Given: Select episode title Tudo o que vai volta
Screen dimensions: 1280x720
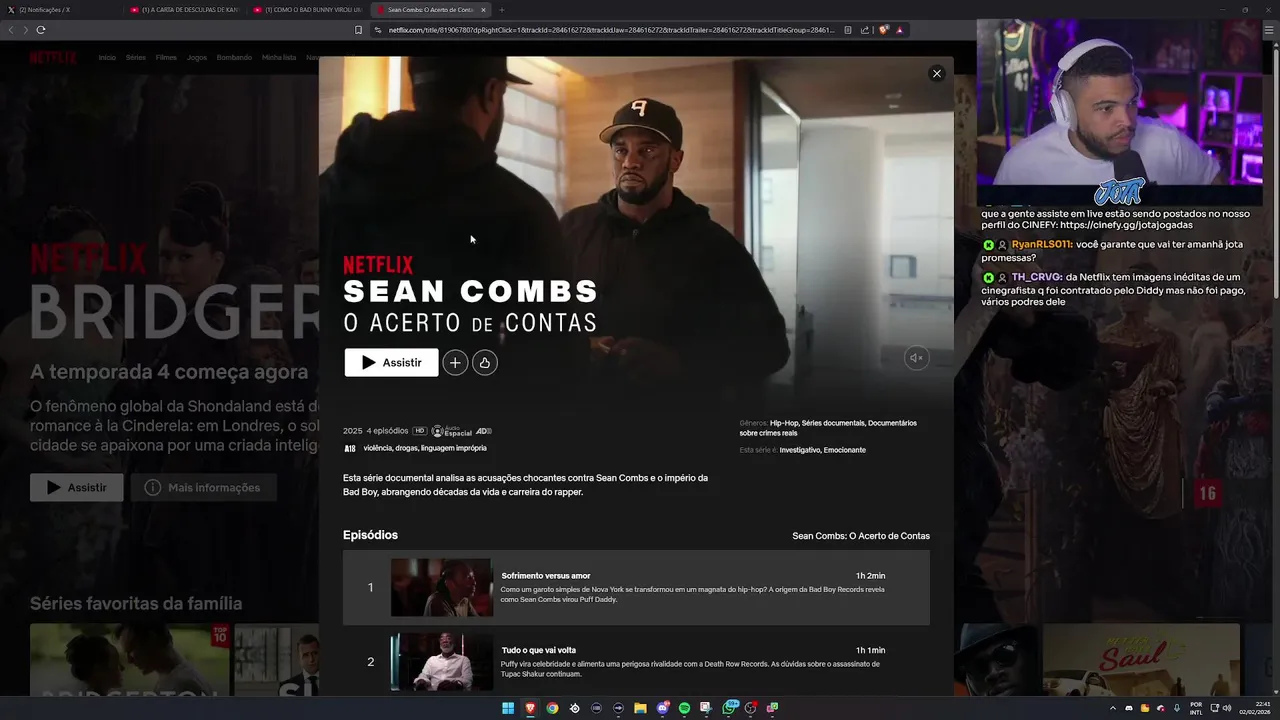Looking at the screenshot, I should pyautogui.click(x=538, y=650).
